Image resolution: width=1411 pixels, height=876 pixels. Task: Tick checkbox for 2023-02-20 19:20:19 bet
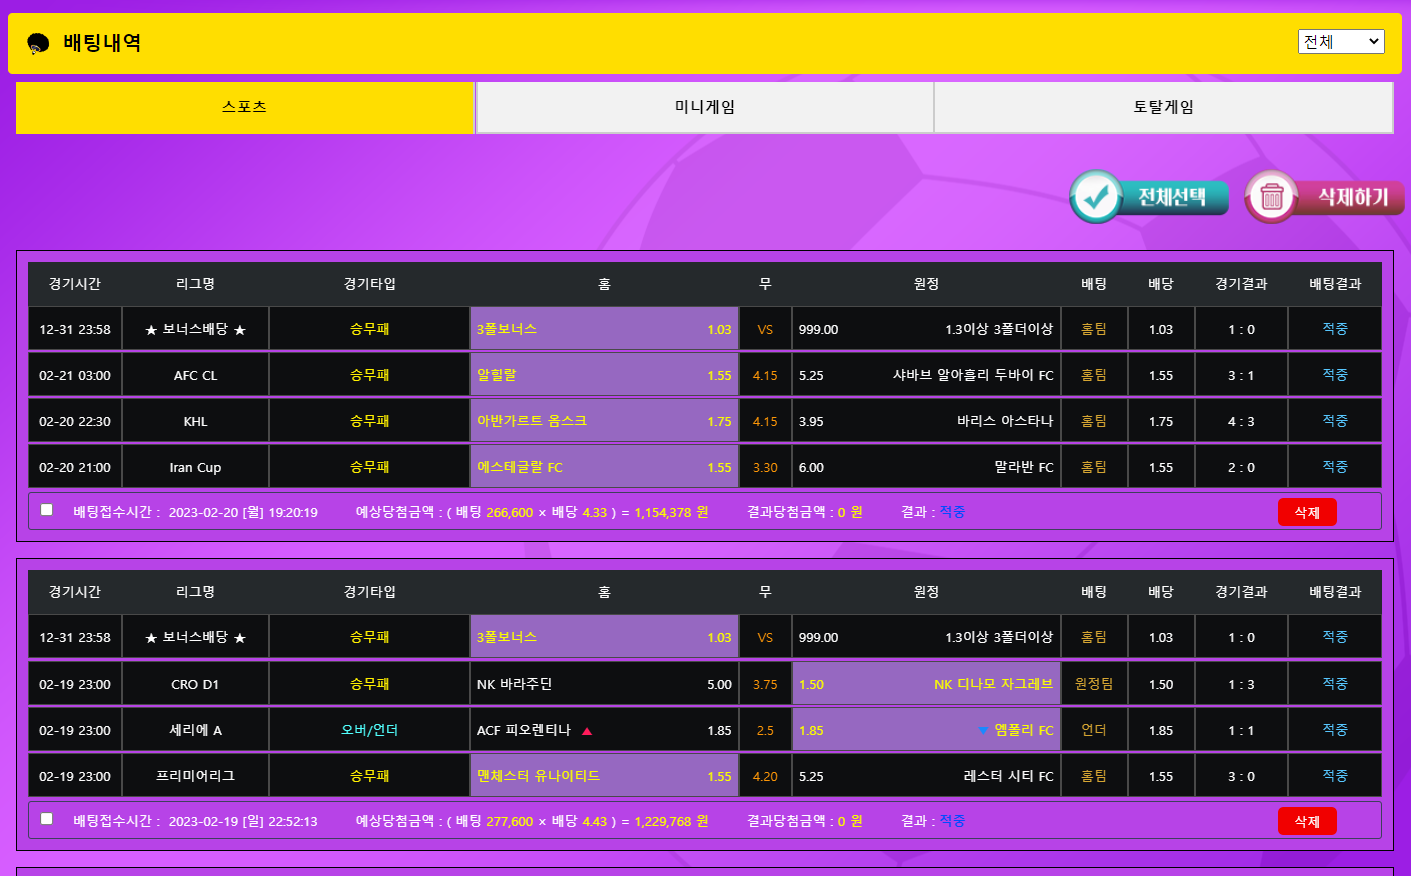click(x=47, y=510)
